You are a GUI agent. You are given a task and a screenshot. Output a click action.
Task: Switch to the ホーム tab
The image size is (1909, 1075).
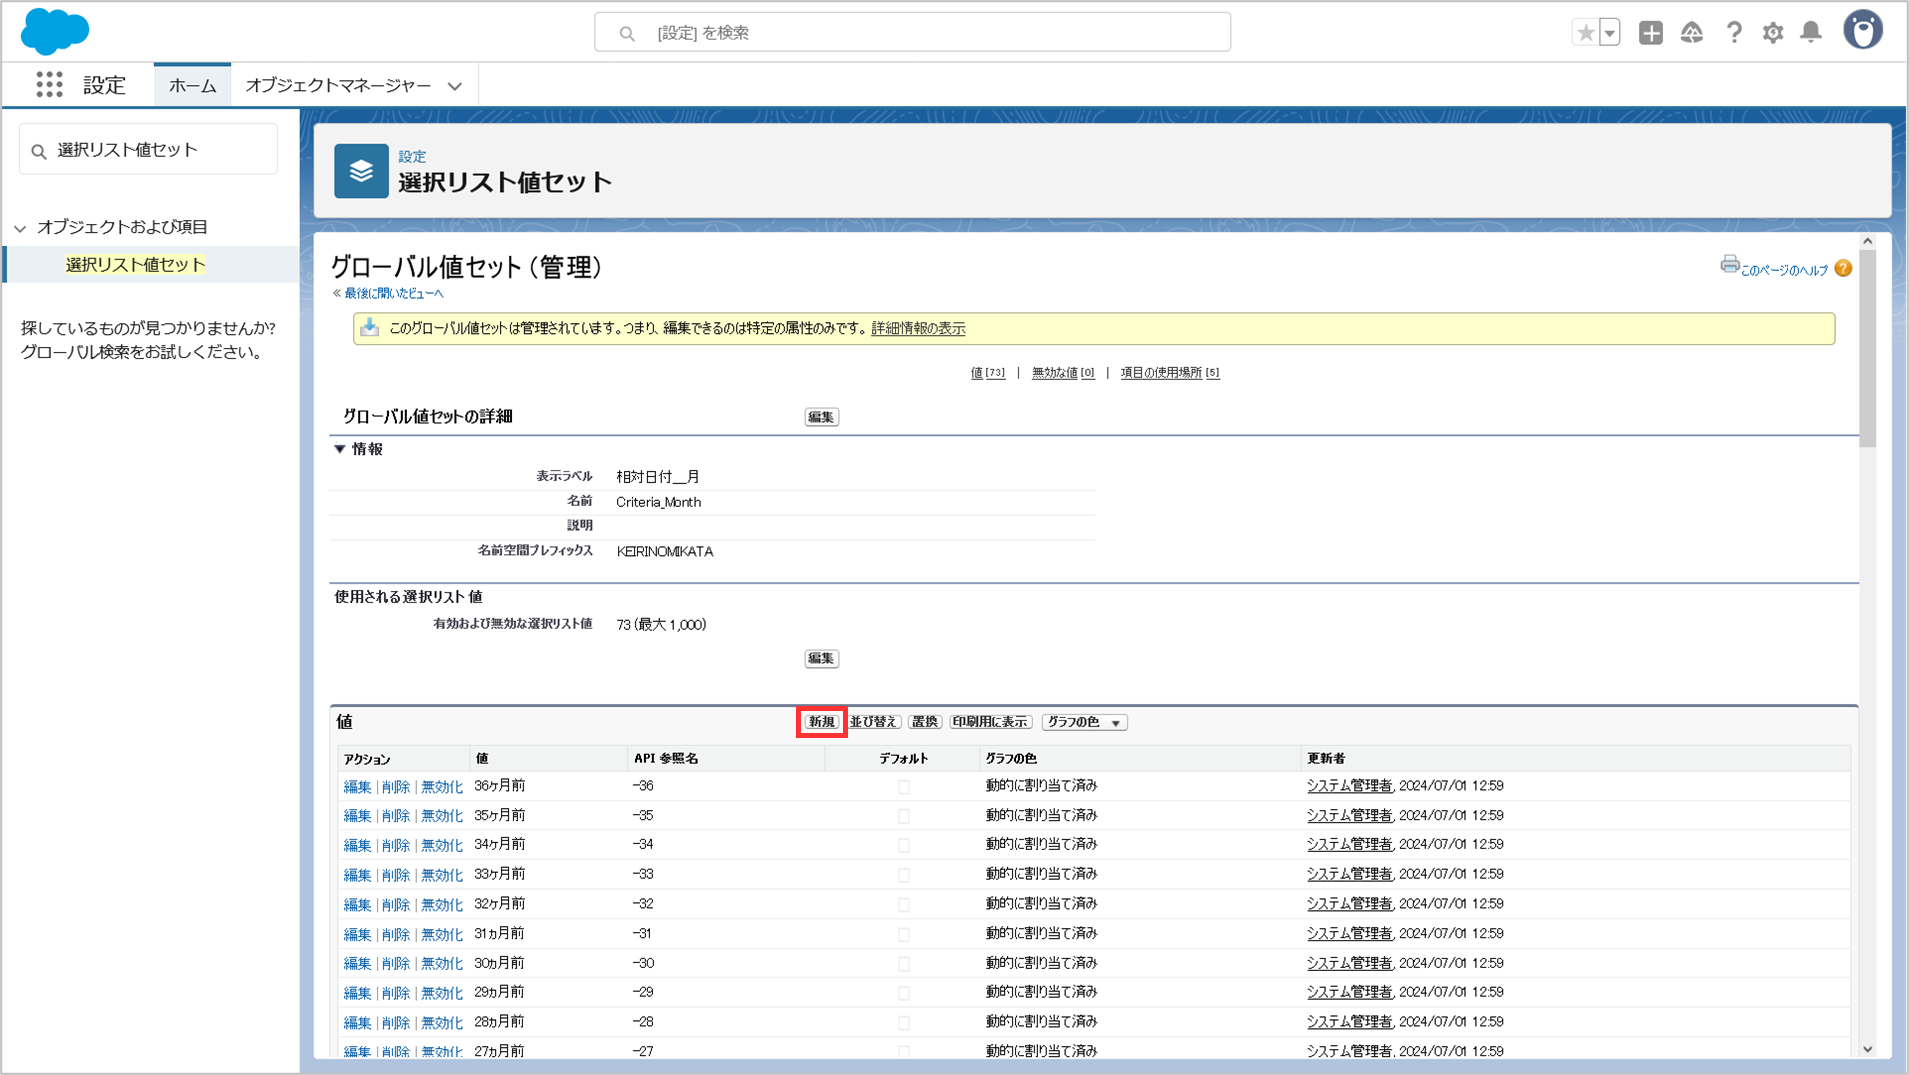[192, 86]
